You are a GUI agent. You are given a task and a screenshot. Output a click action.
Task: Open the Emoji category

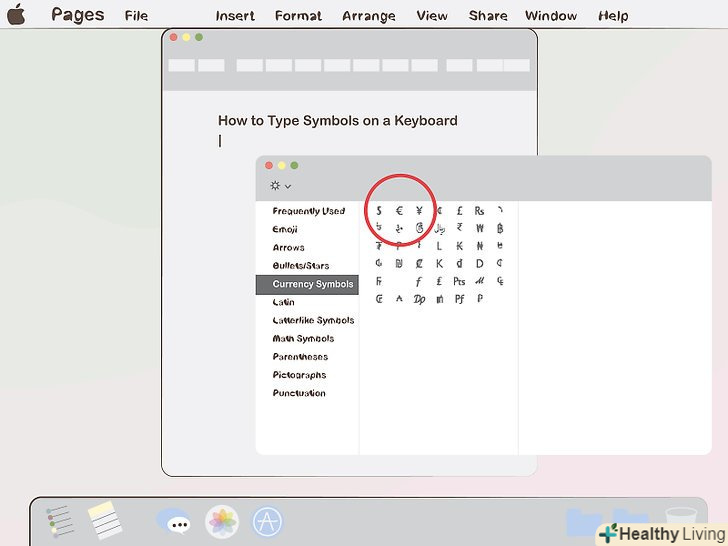click(285, 229)
